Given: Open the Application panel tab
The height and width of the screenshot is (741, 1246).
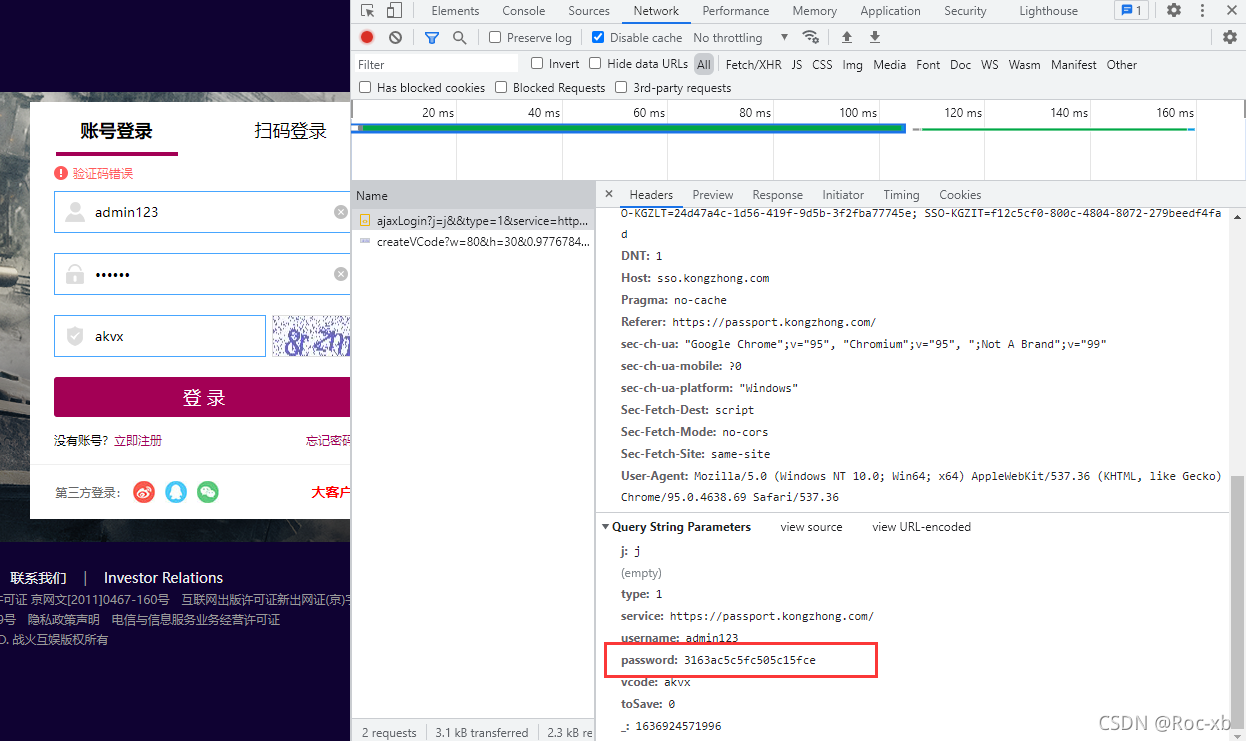Looking at the screenshot, I should coord(890,11).
